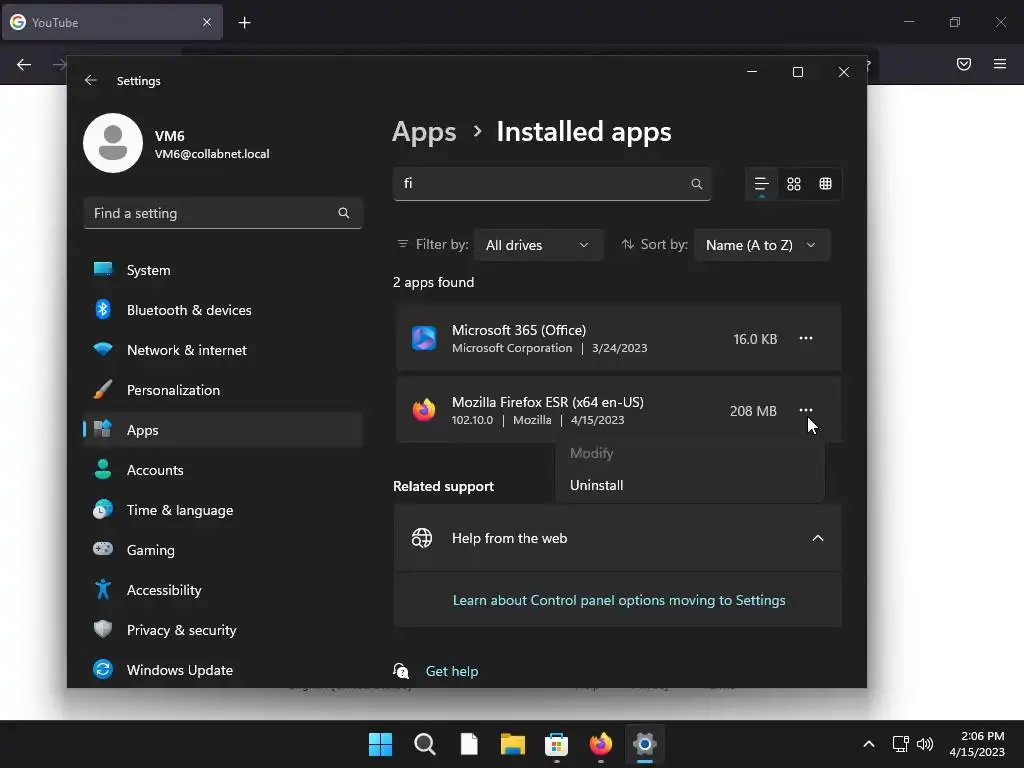Open Bluetooth & devices settings
1024x768 pixels.
pyautogui.click(x=223, y=310)
